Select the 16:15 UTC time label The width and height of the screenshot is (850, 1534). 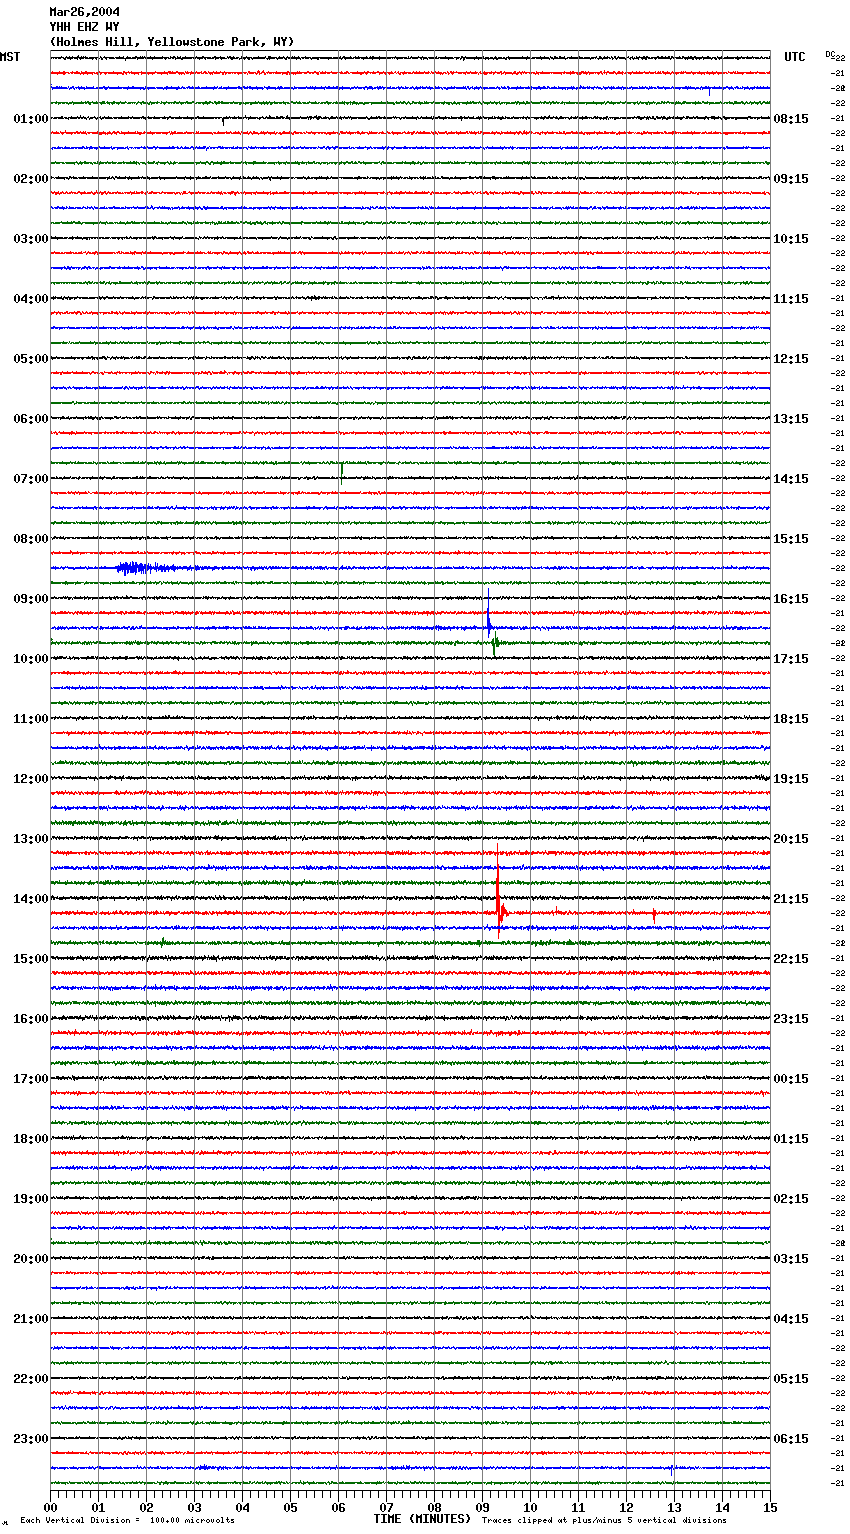pos(791,599)
